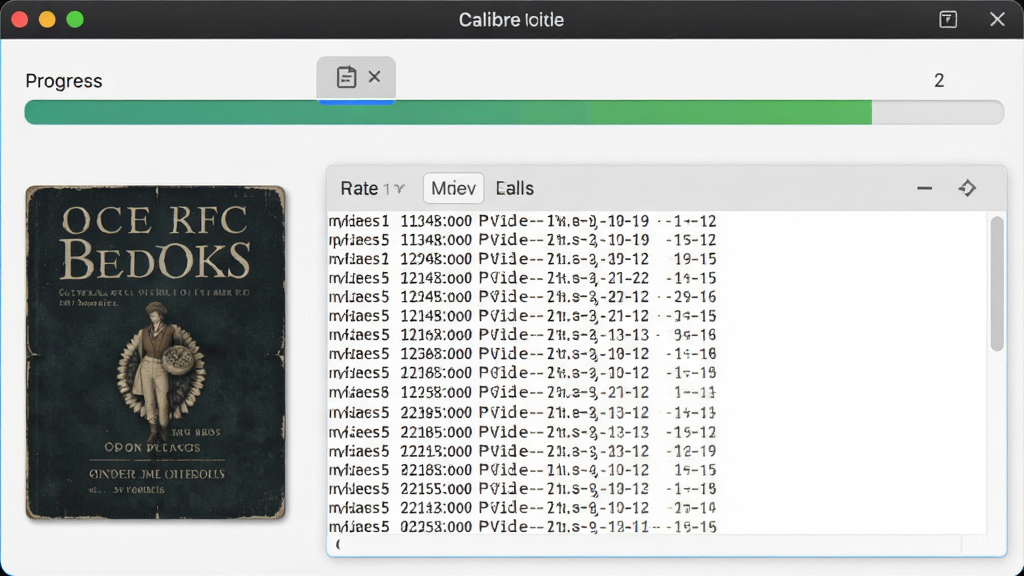Click the green zoom traffic light button
The height and width of the screenshot is (576, 1024).
(75, 20)
